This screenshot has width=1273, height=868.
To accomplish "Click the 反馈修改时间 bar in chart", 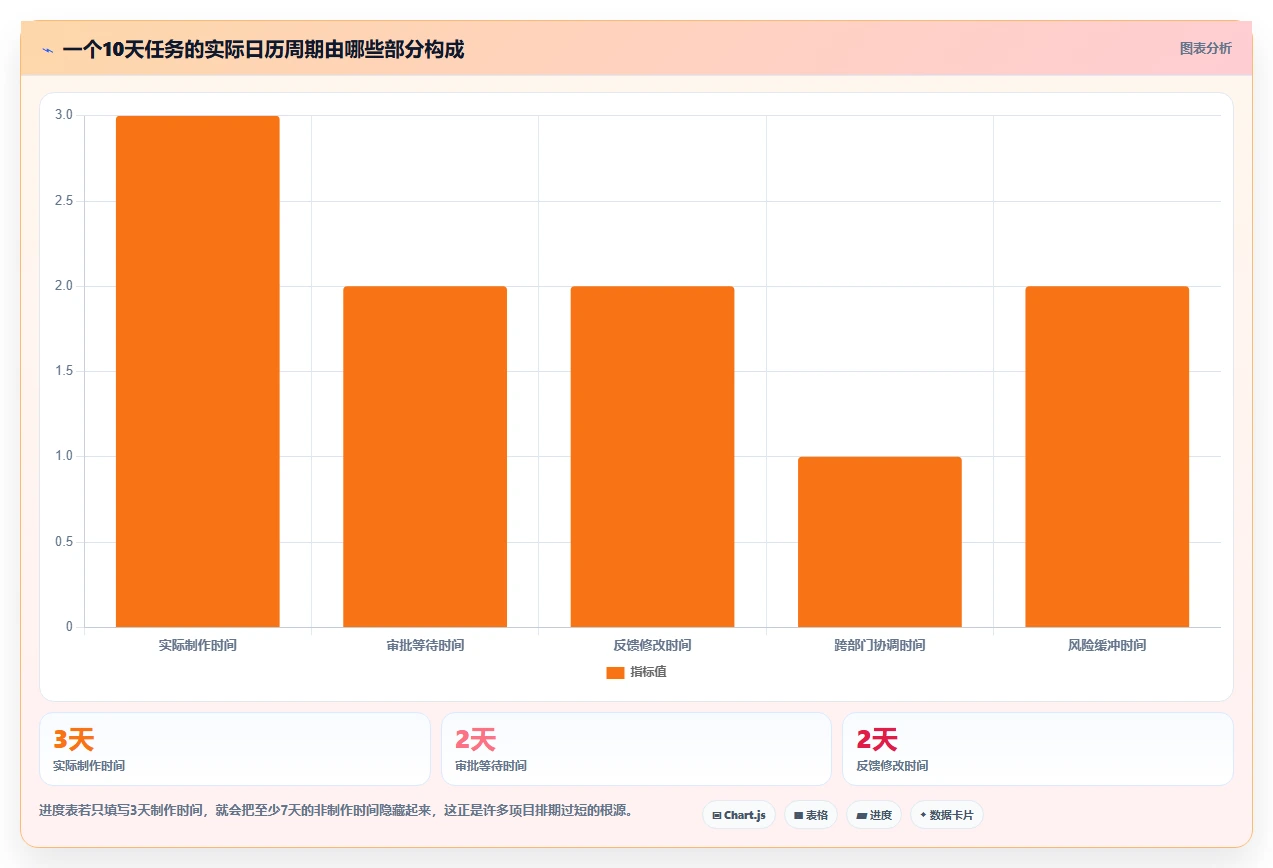I will point(652,457).
